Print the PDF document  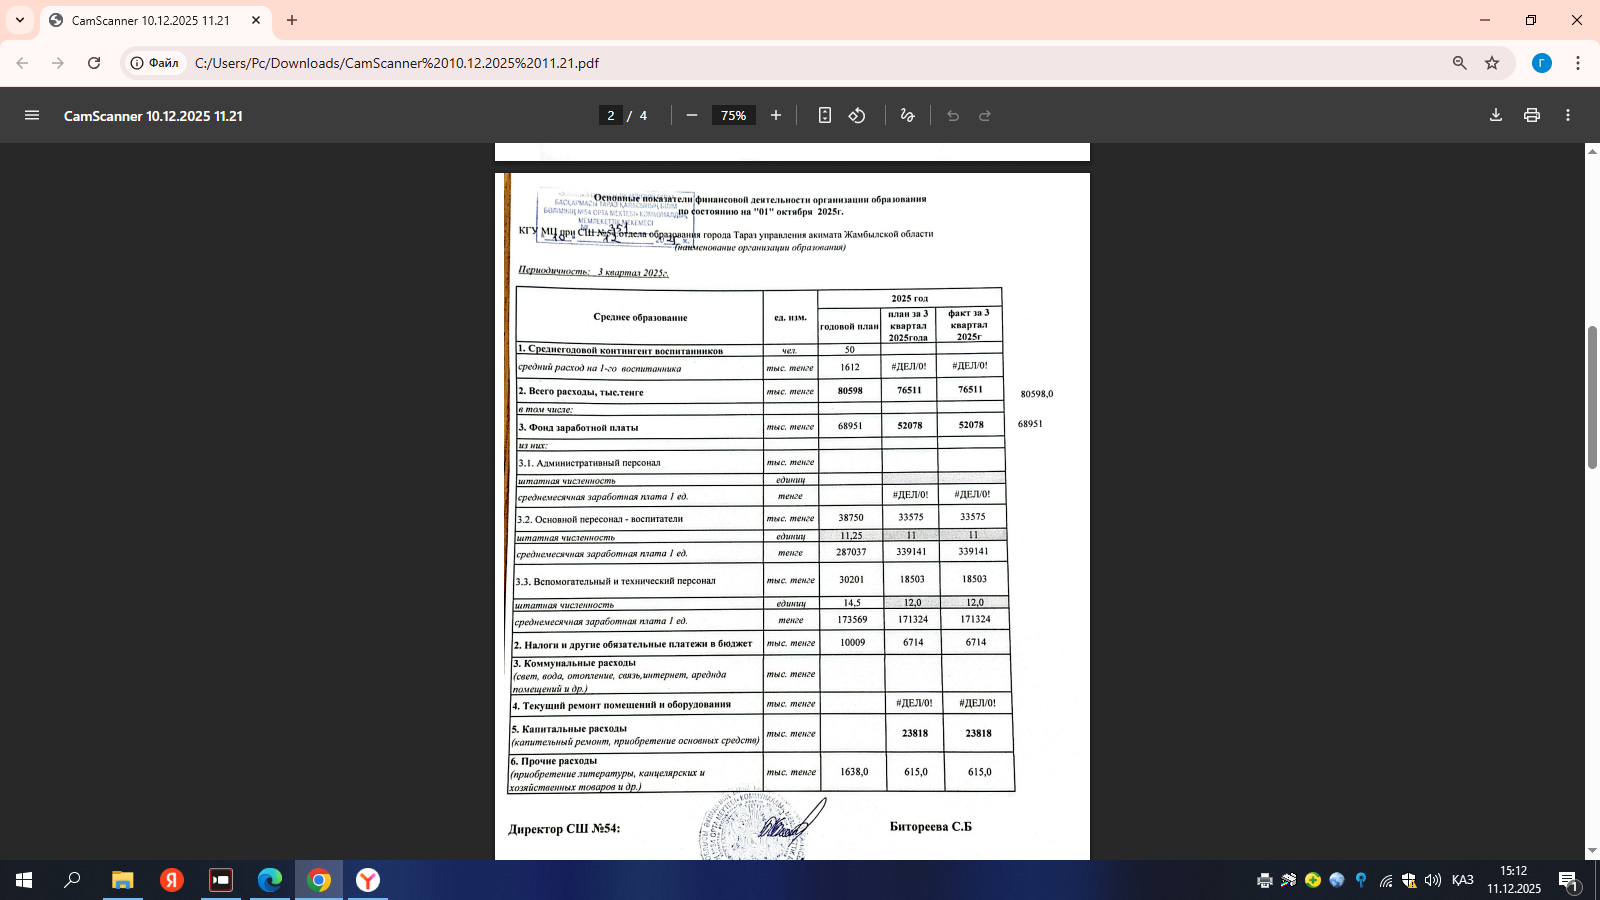click(x=1531, y=115)
